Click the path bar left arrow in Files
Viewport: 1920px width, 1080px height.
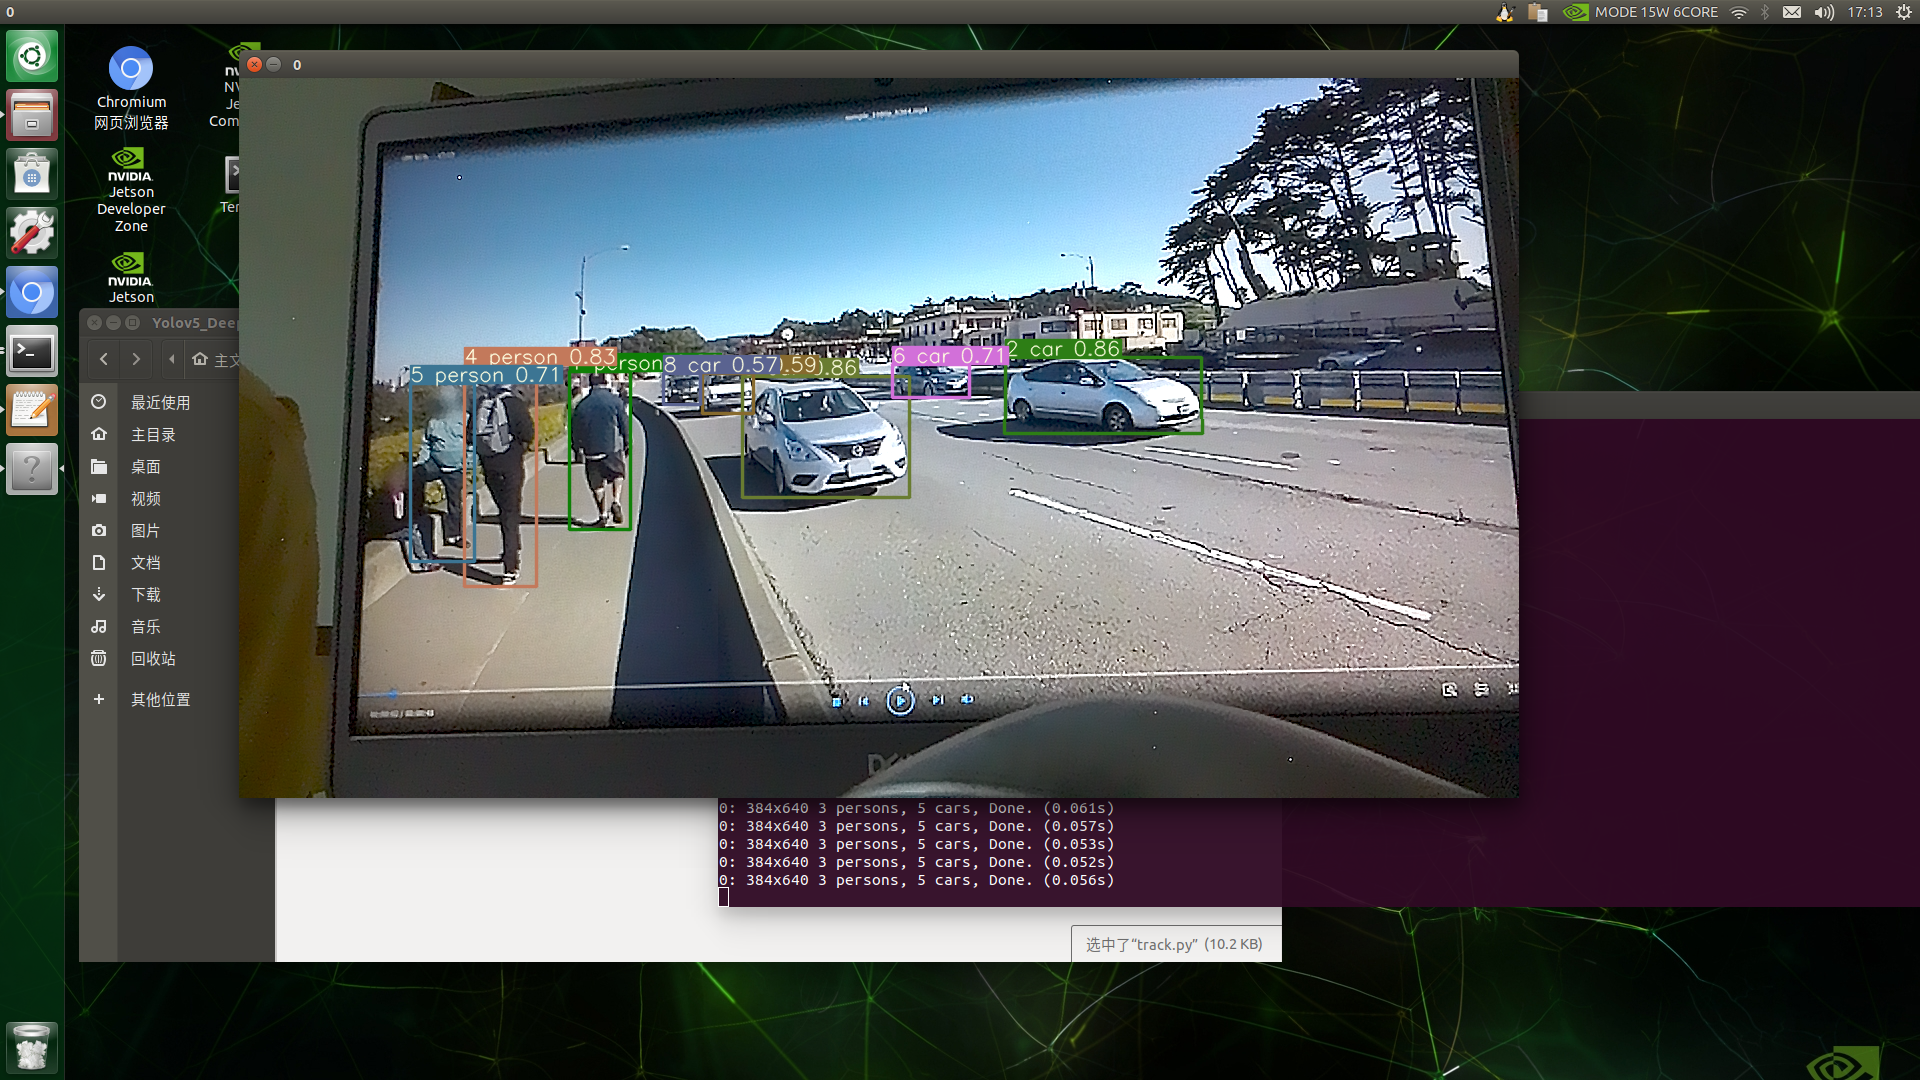[172, 359]
